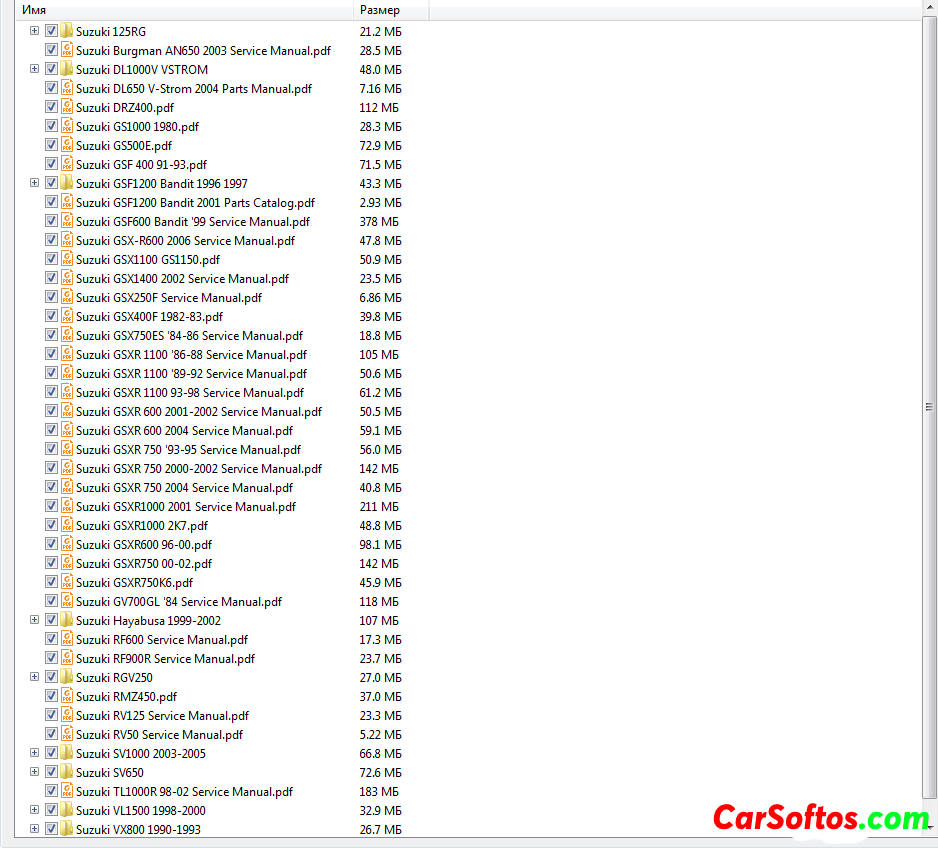Uncheck the Suzuki Burgman AN650 checkbox
938x848 pixels.
(x=51, y=51)
